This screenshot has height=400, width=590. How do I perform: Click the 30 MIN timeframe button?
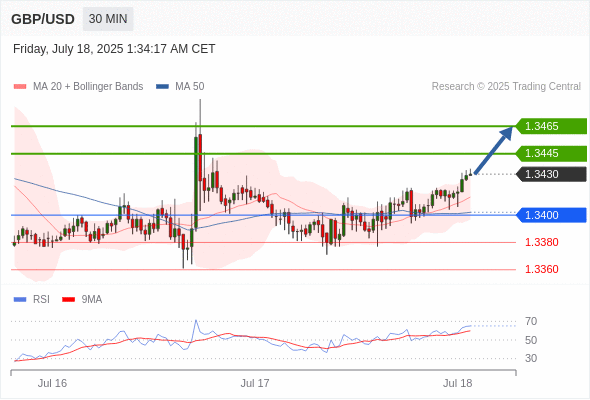pyautogui.click(x=108, y=19)
